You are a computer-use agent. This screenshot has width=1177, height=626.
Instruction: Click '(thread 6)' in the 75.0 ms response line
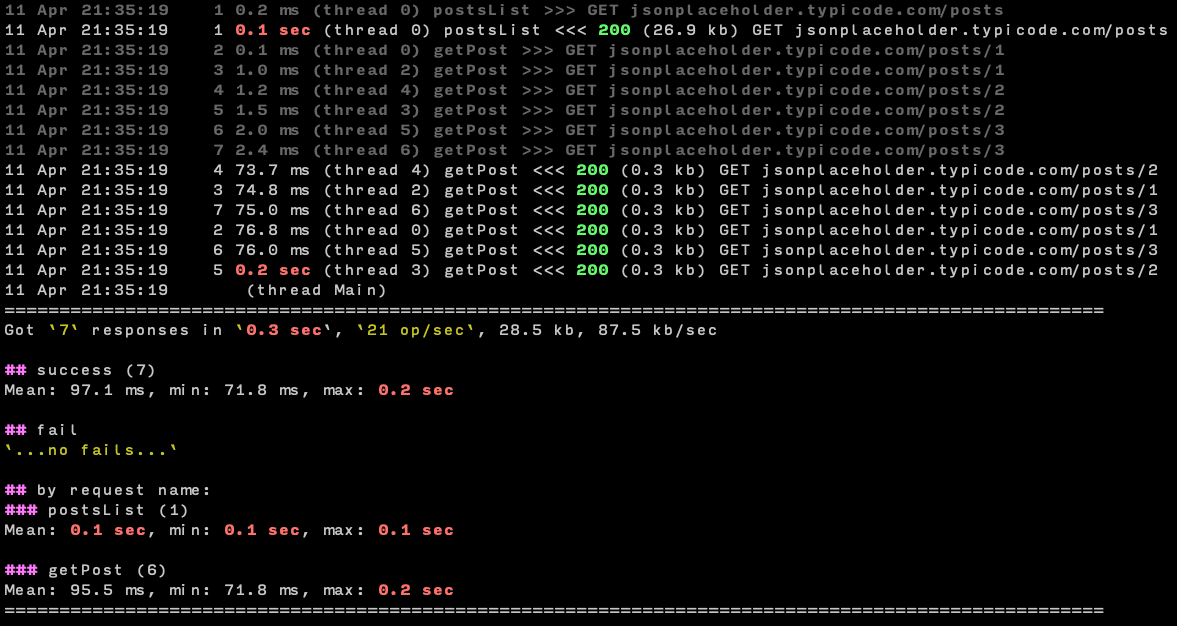(377, 210)
